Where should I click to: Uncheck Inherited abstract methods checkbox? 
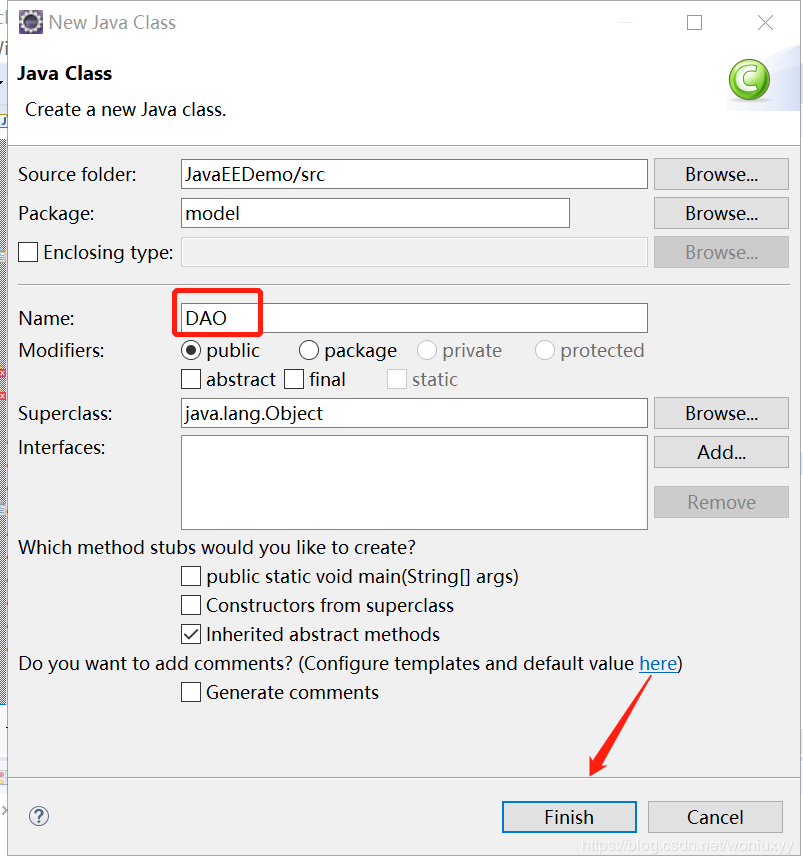pyautogui.click(x=191, y=635)
